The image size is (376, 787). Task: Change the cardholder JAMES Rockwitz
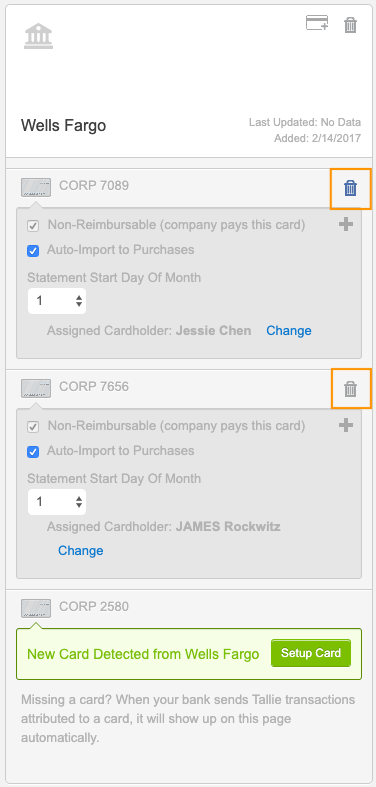[x=81, y=551]
